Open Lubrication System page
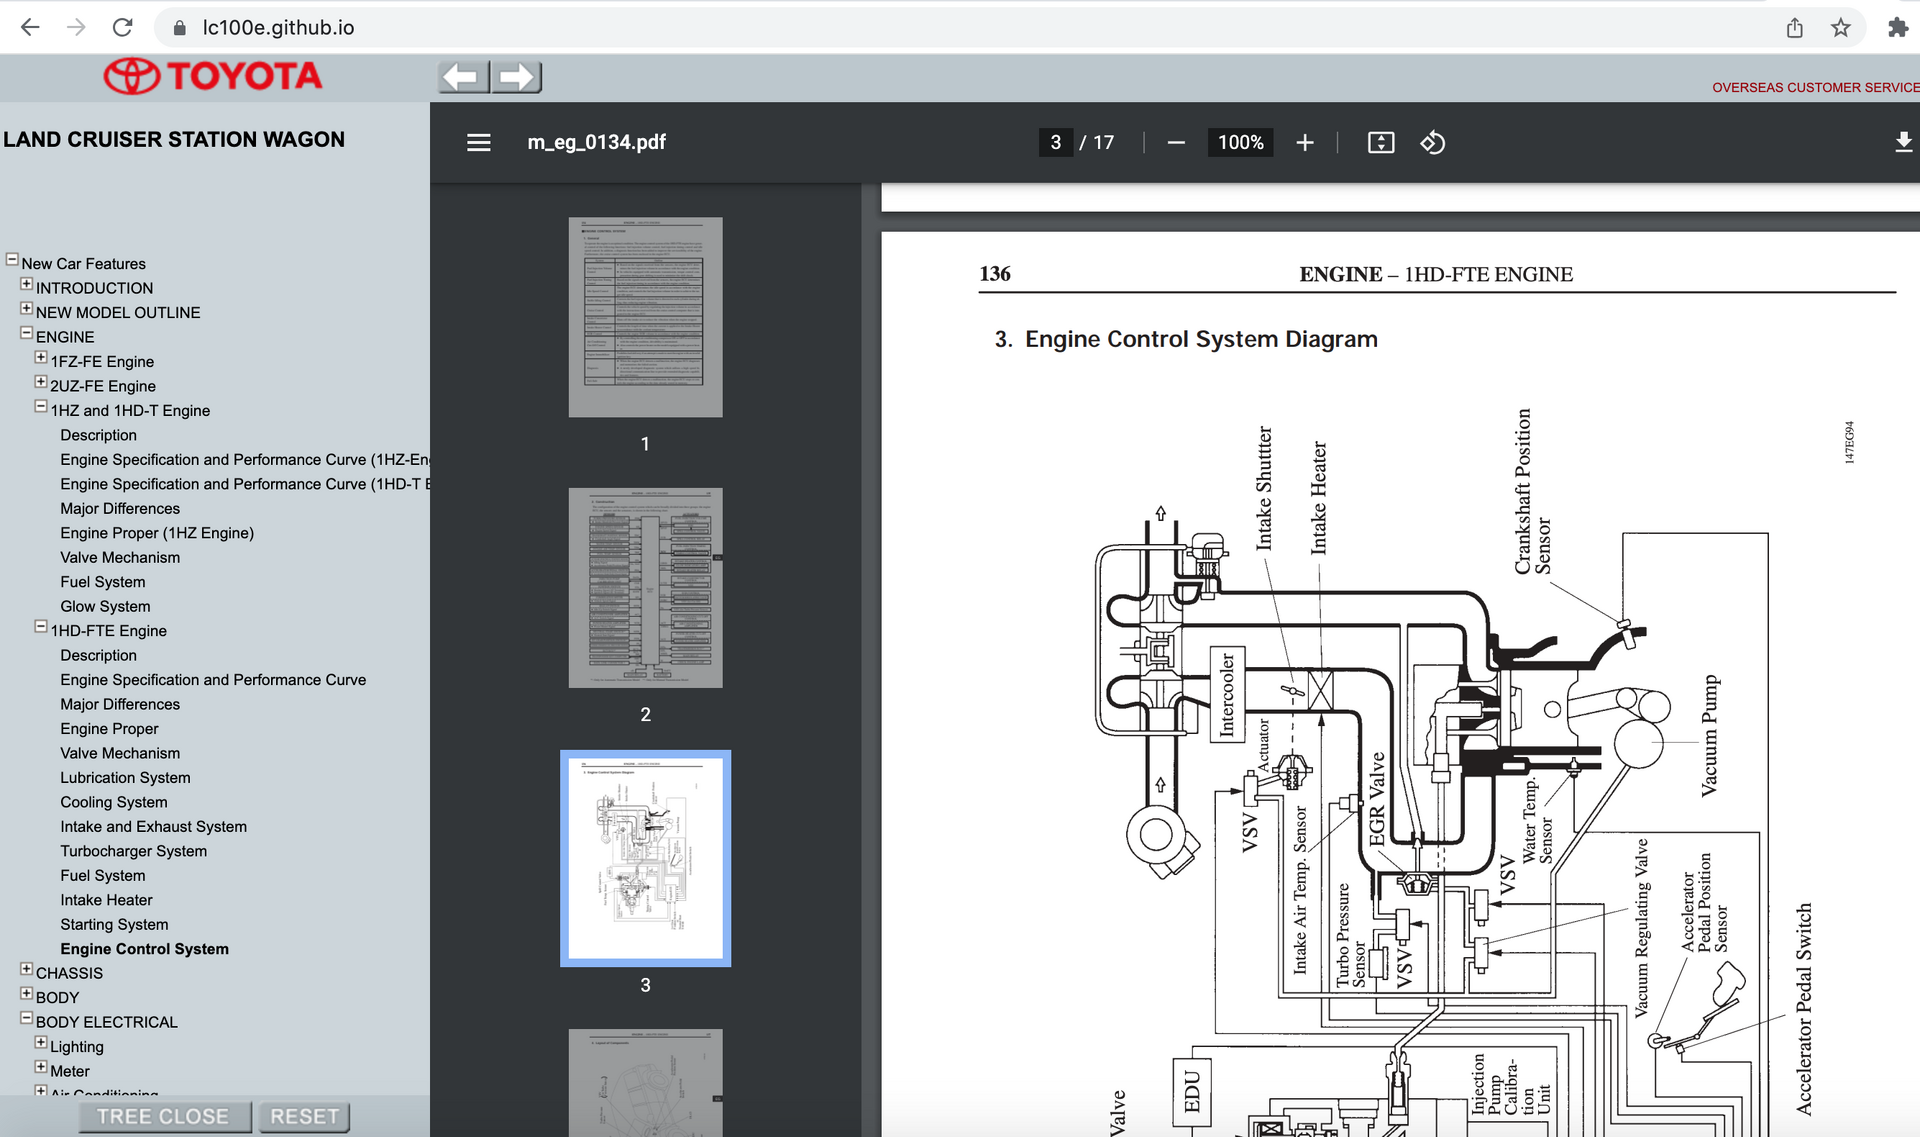Viewport: 1920px width, 1137px height. (x=125, y=777)
